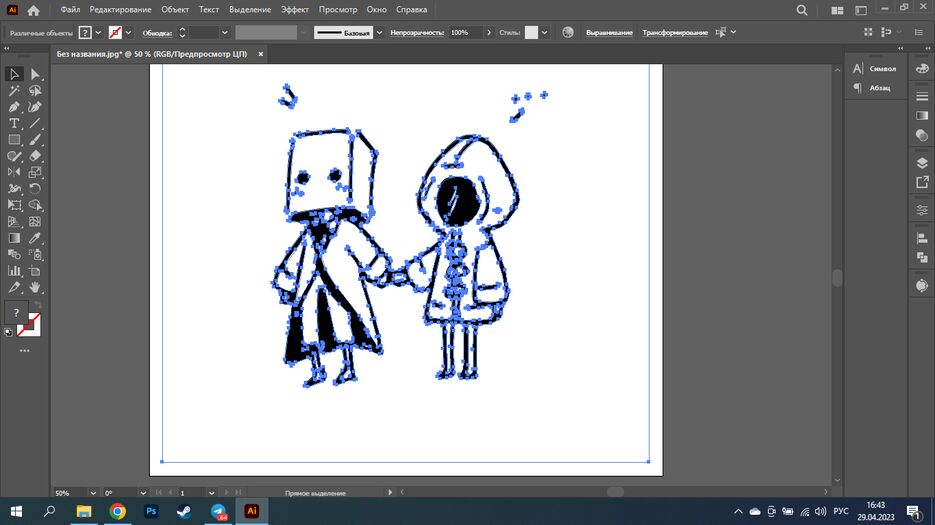Click the Обводка stroke label link
This screenshot has width=935, height=525.
click(x=157, y=33)
